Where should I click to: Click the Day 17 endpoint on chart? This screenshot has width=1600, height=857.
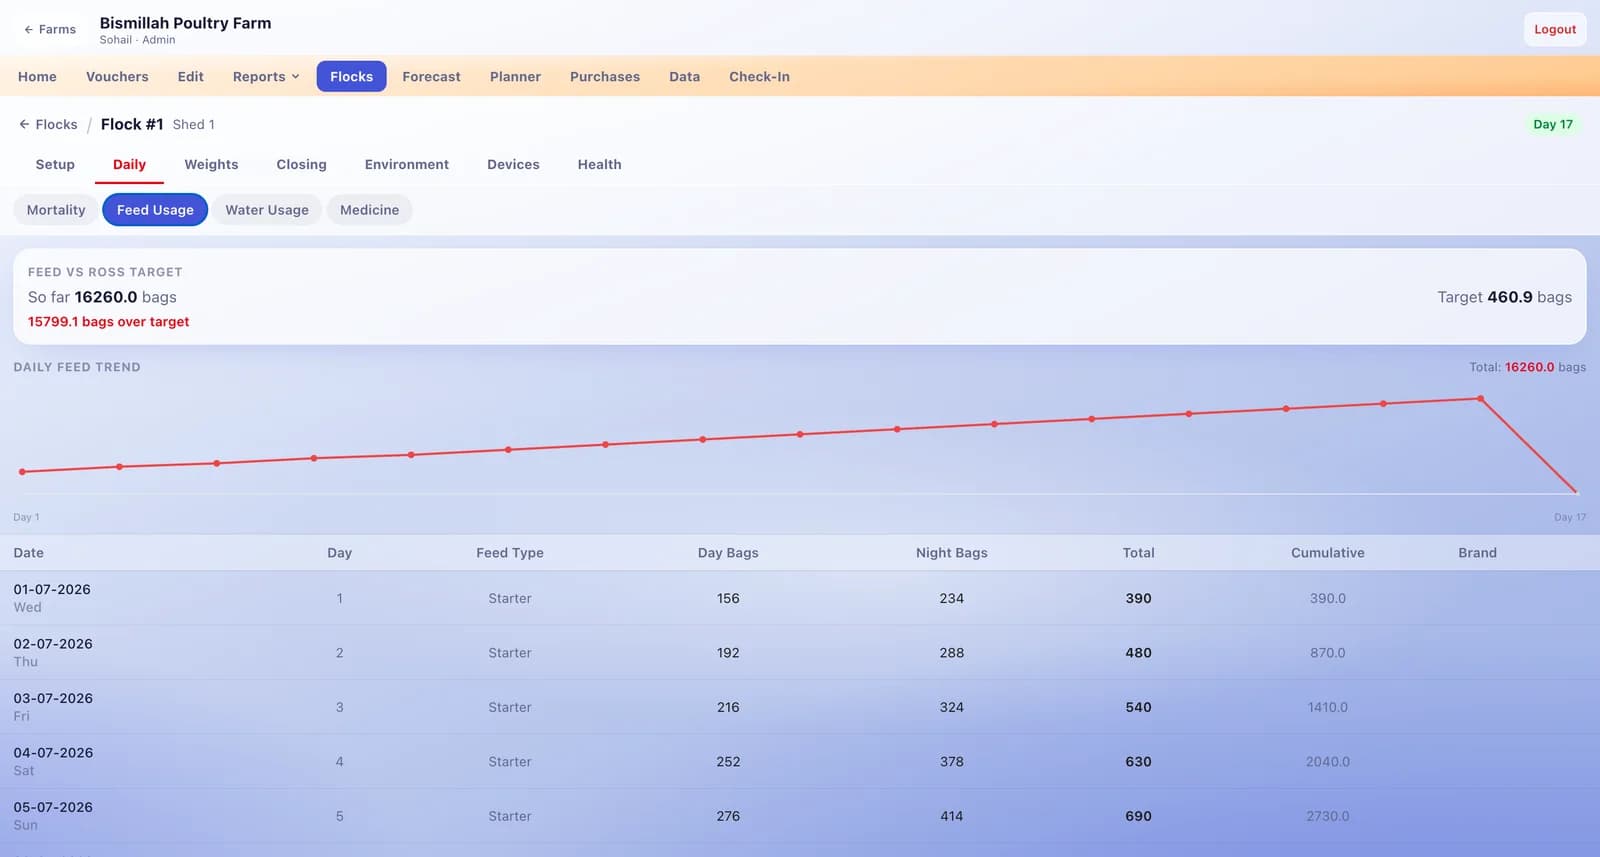[1576, 492]
